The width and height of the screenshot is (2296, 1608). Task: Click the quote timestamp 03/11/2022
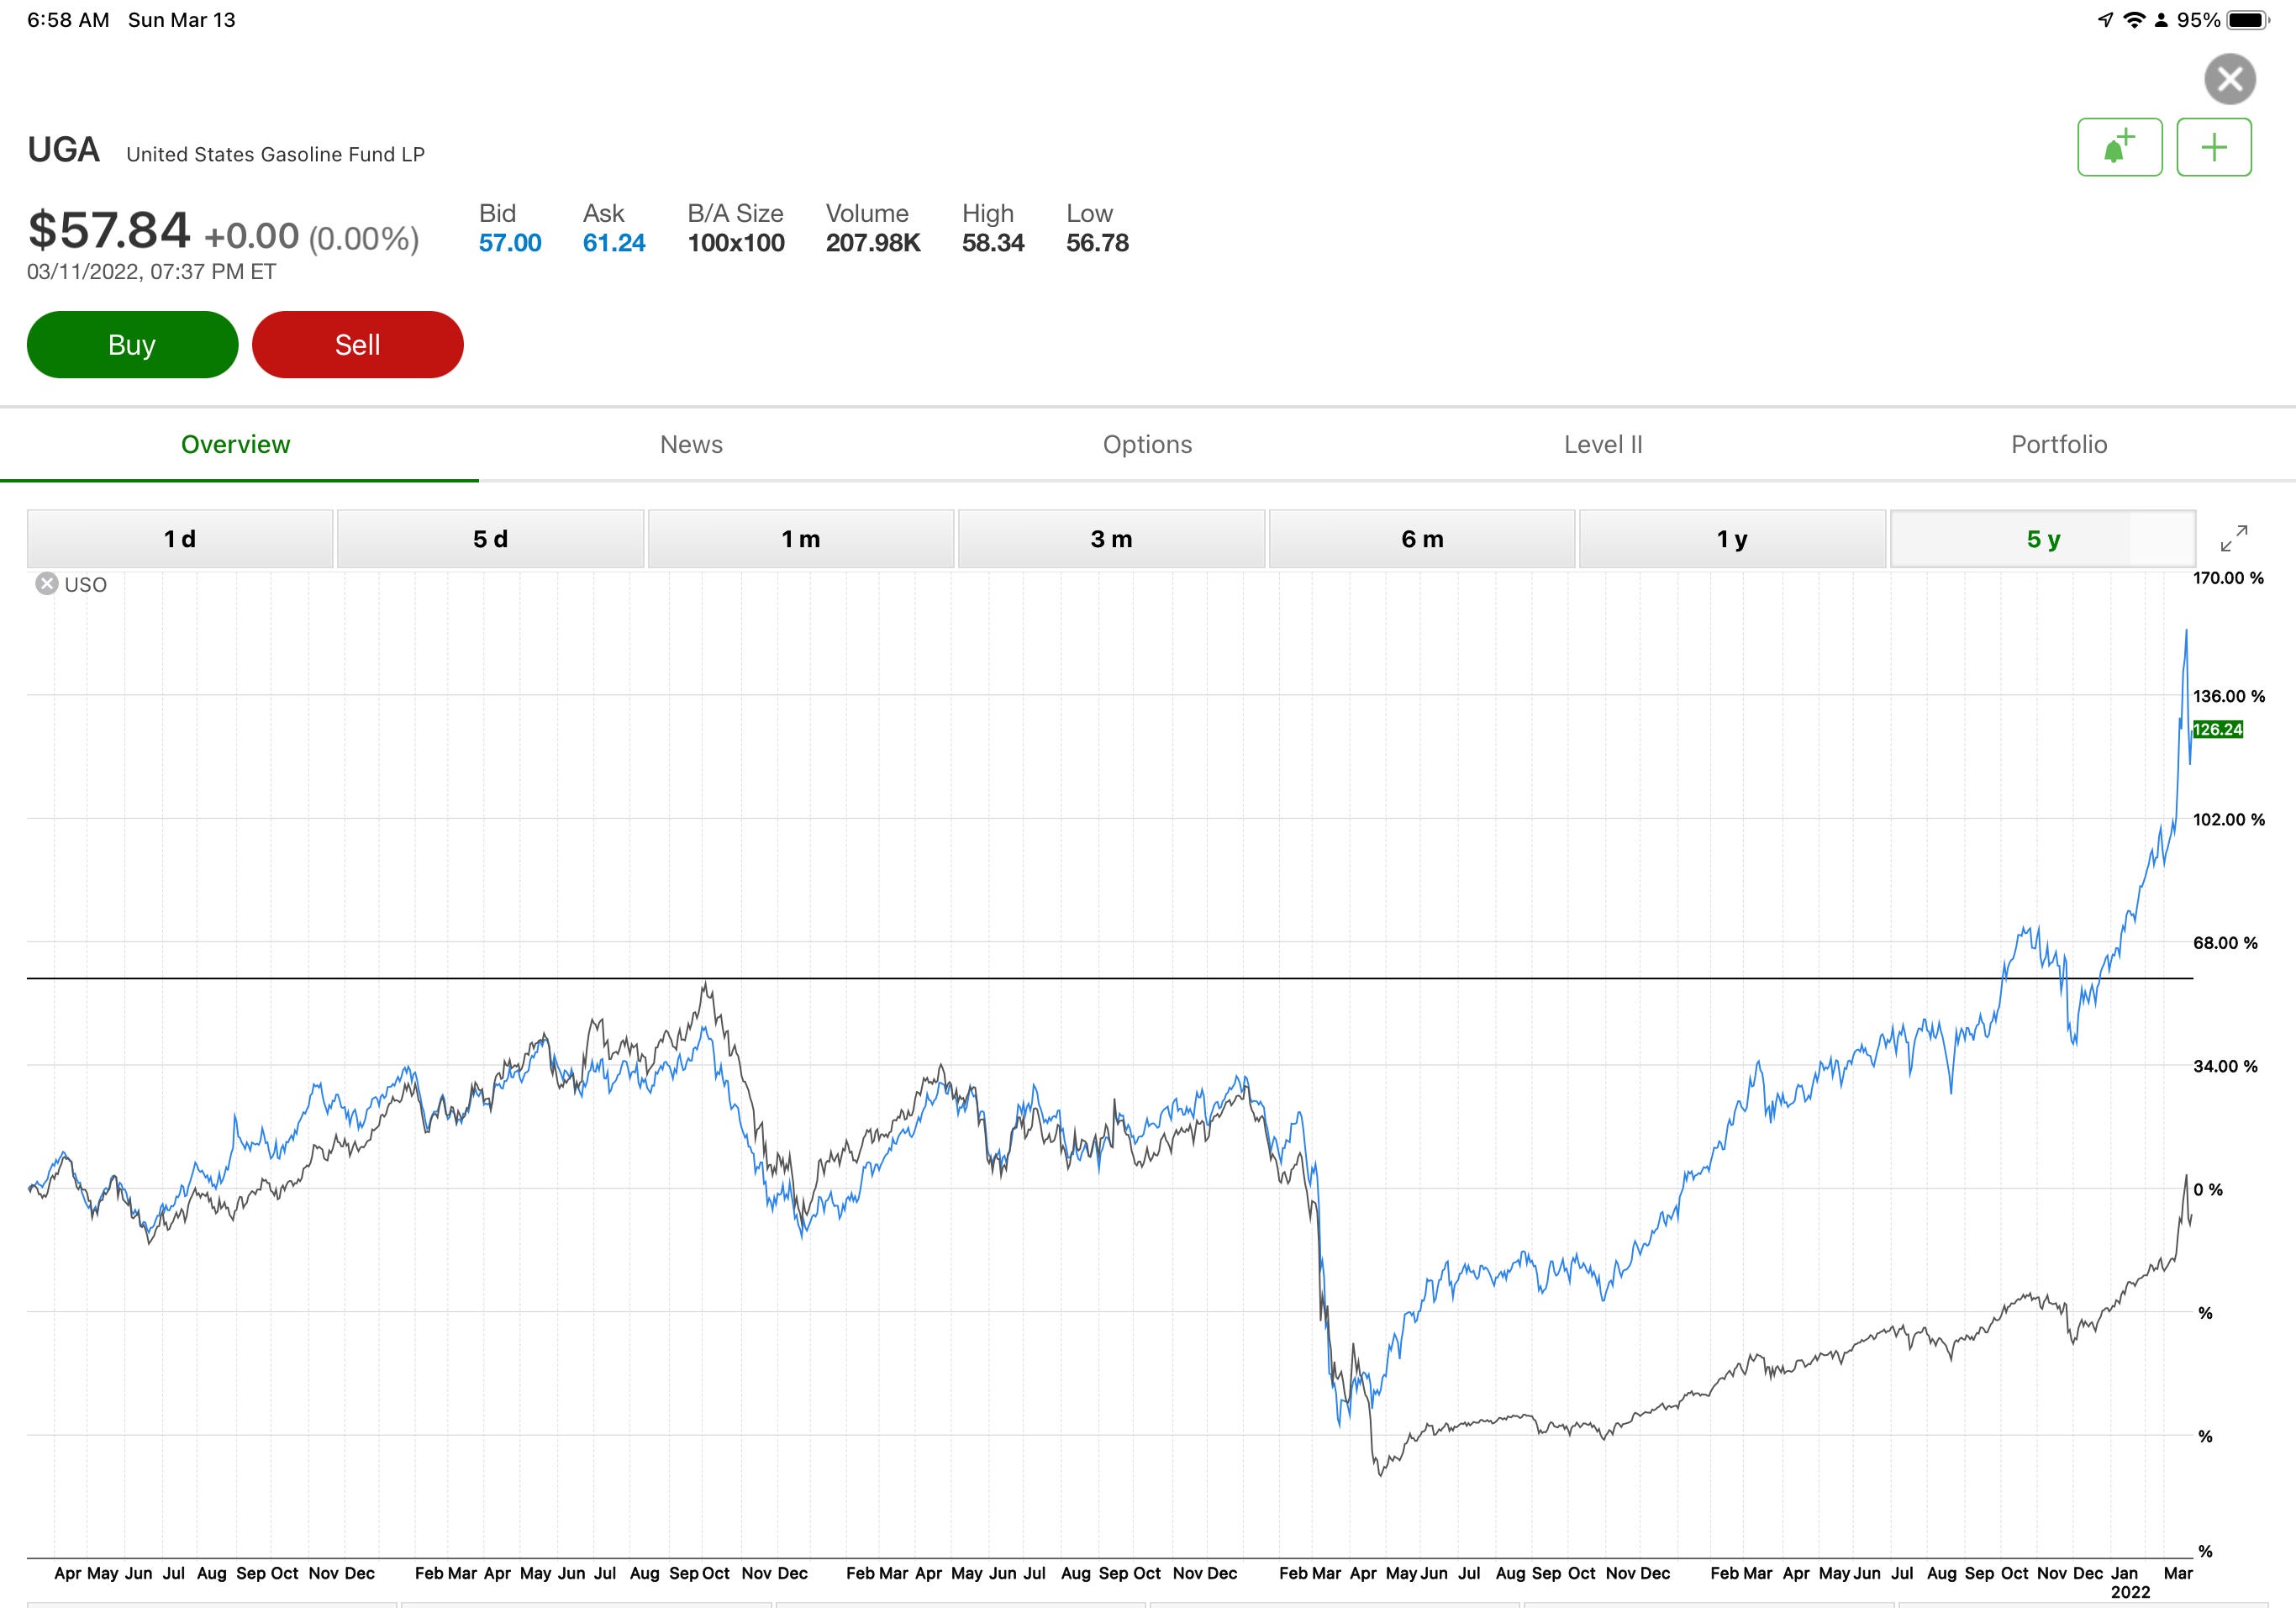click(151, 272)
